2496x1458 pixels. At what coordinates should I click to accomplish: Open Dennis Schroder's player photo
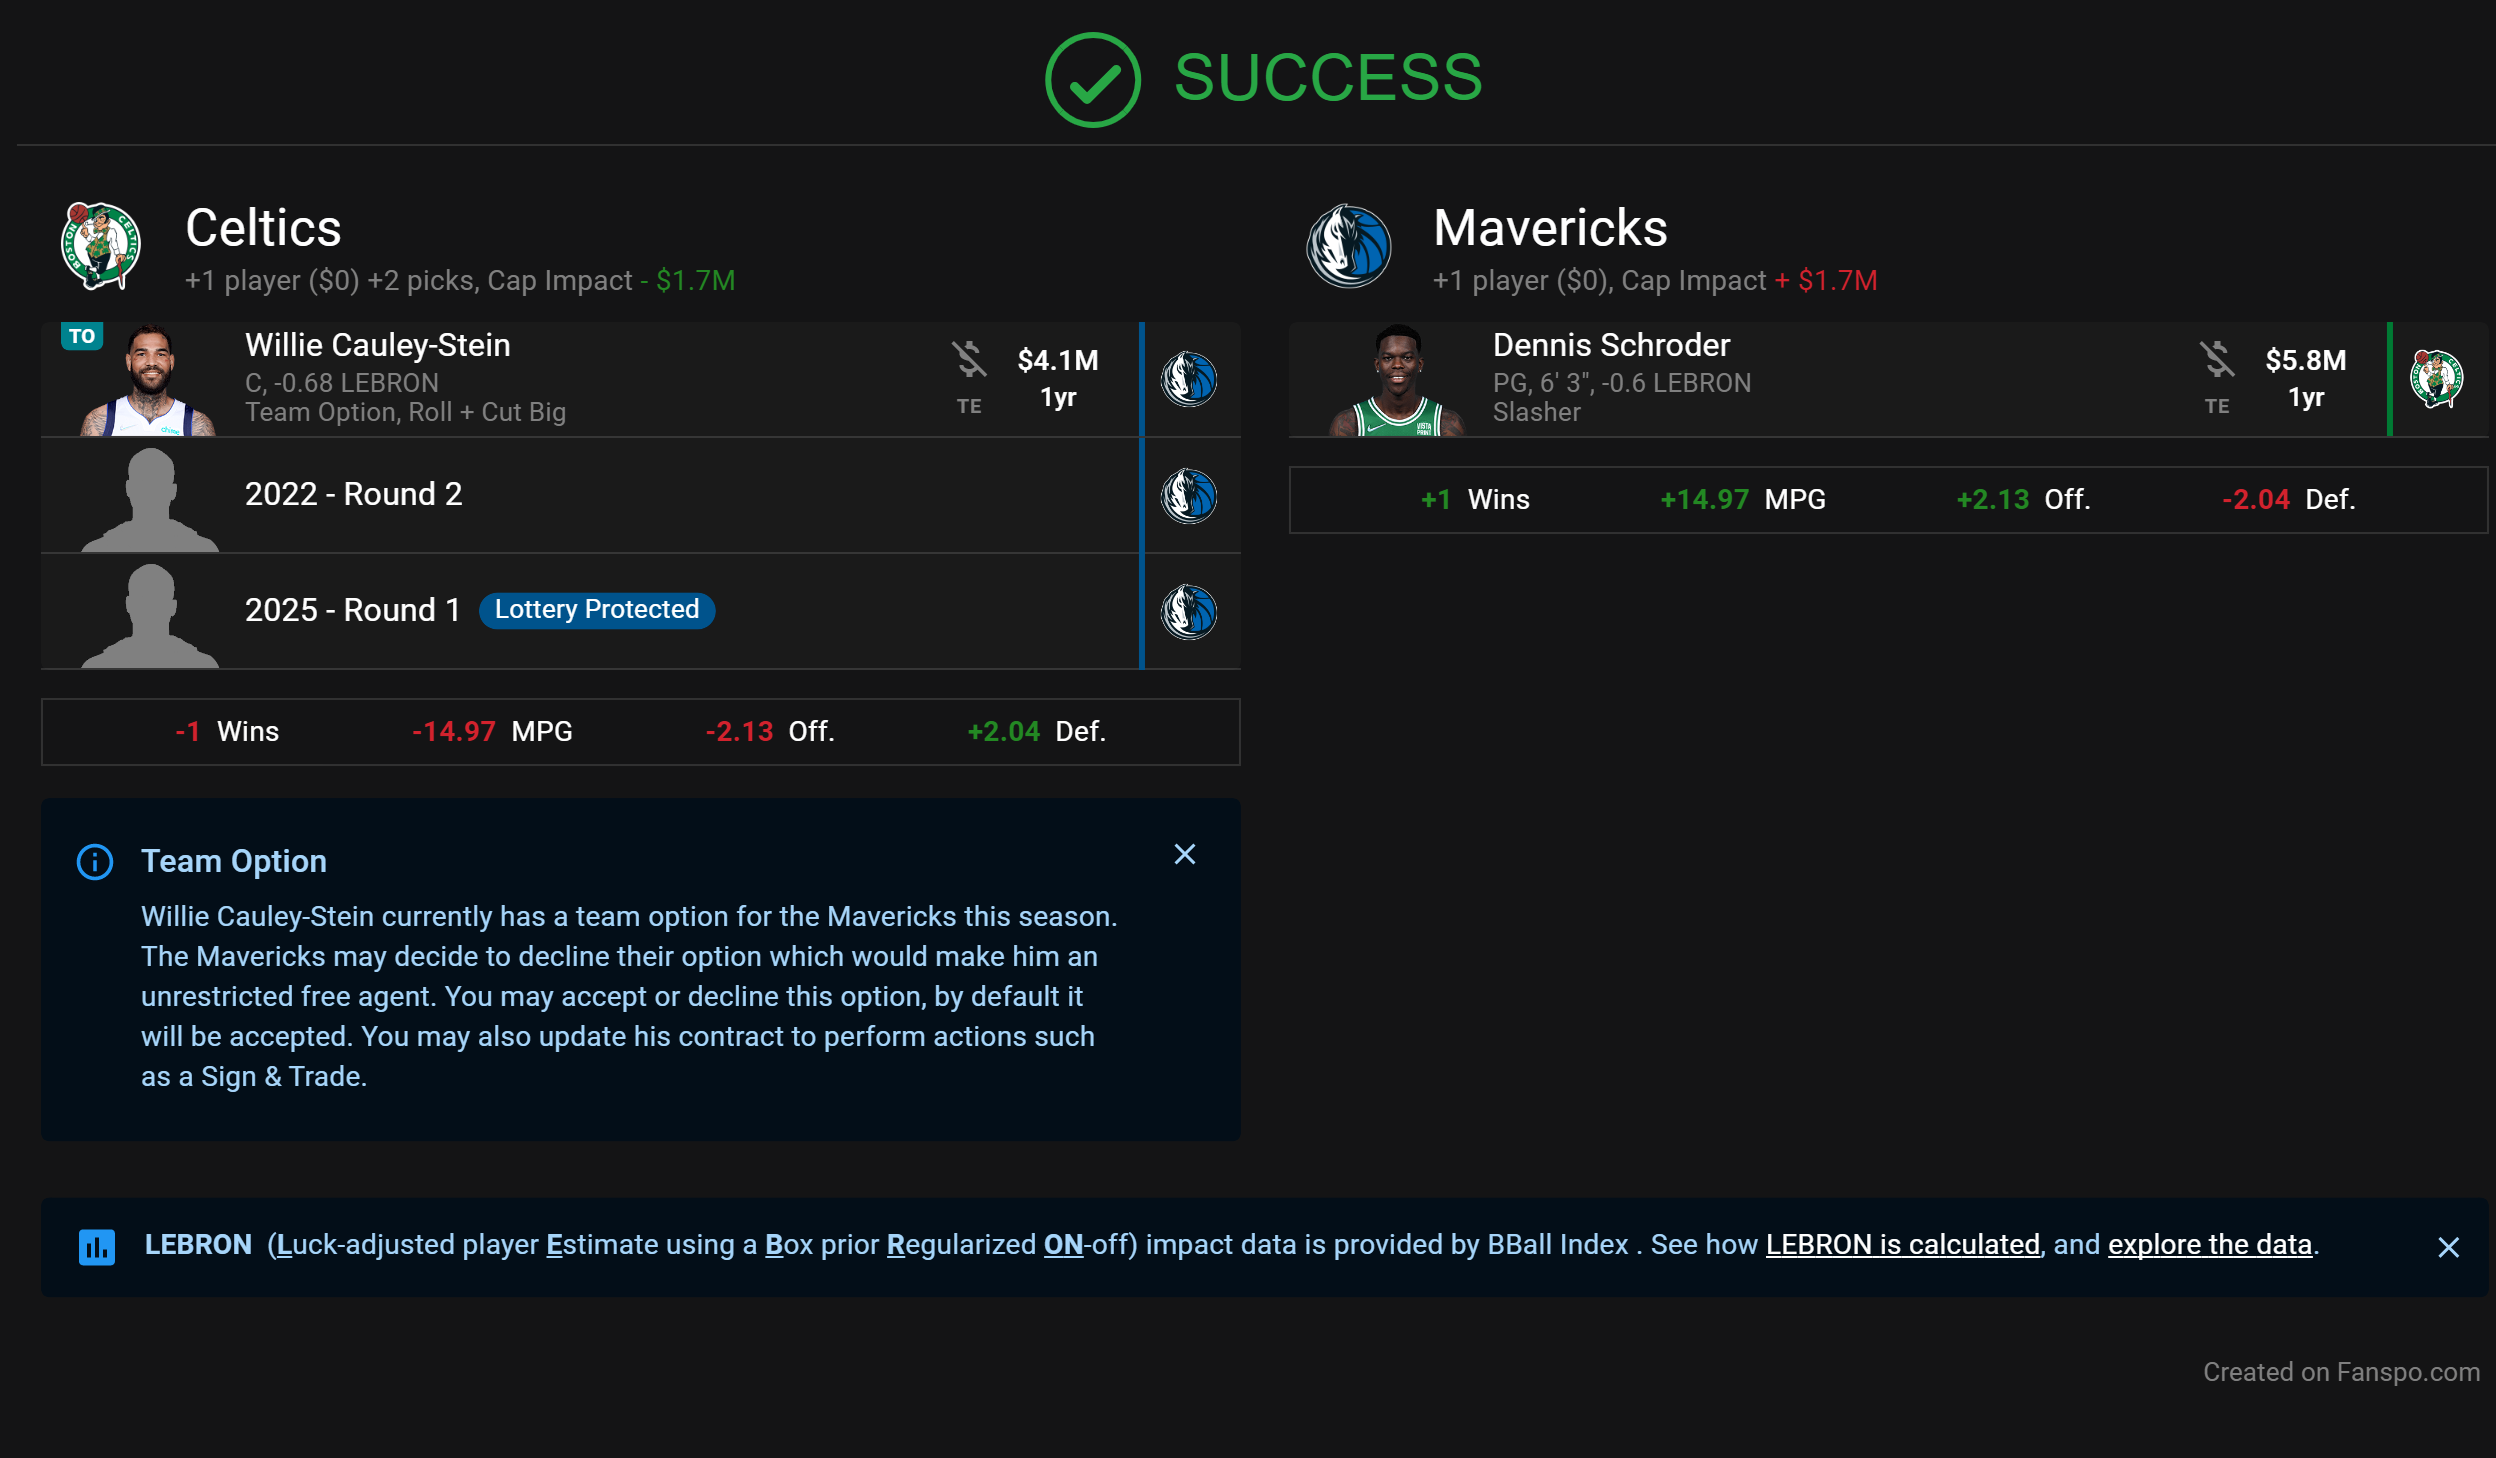click(1397, 379)
